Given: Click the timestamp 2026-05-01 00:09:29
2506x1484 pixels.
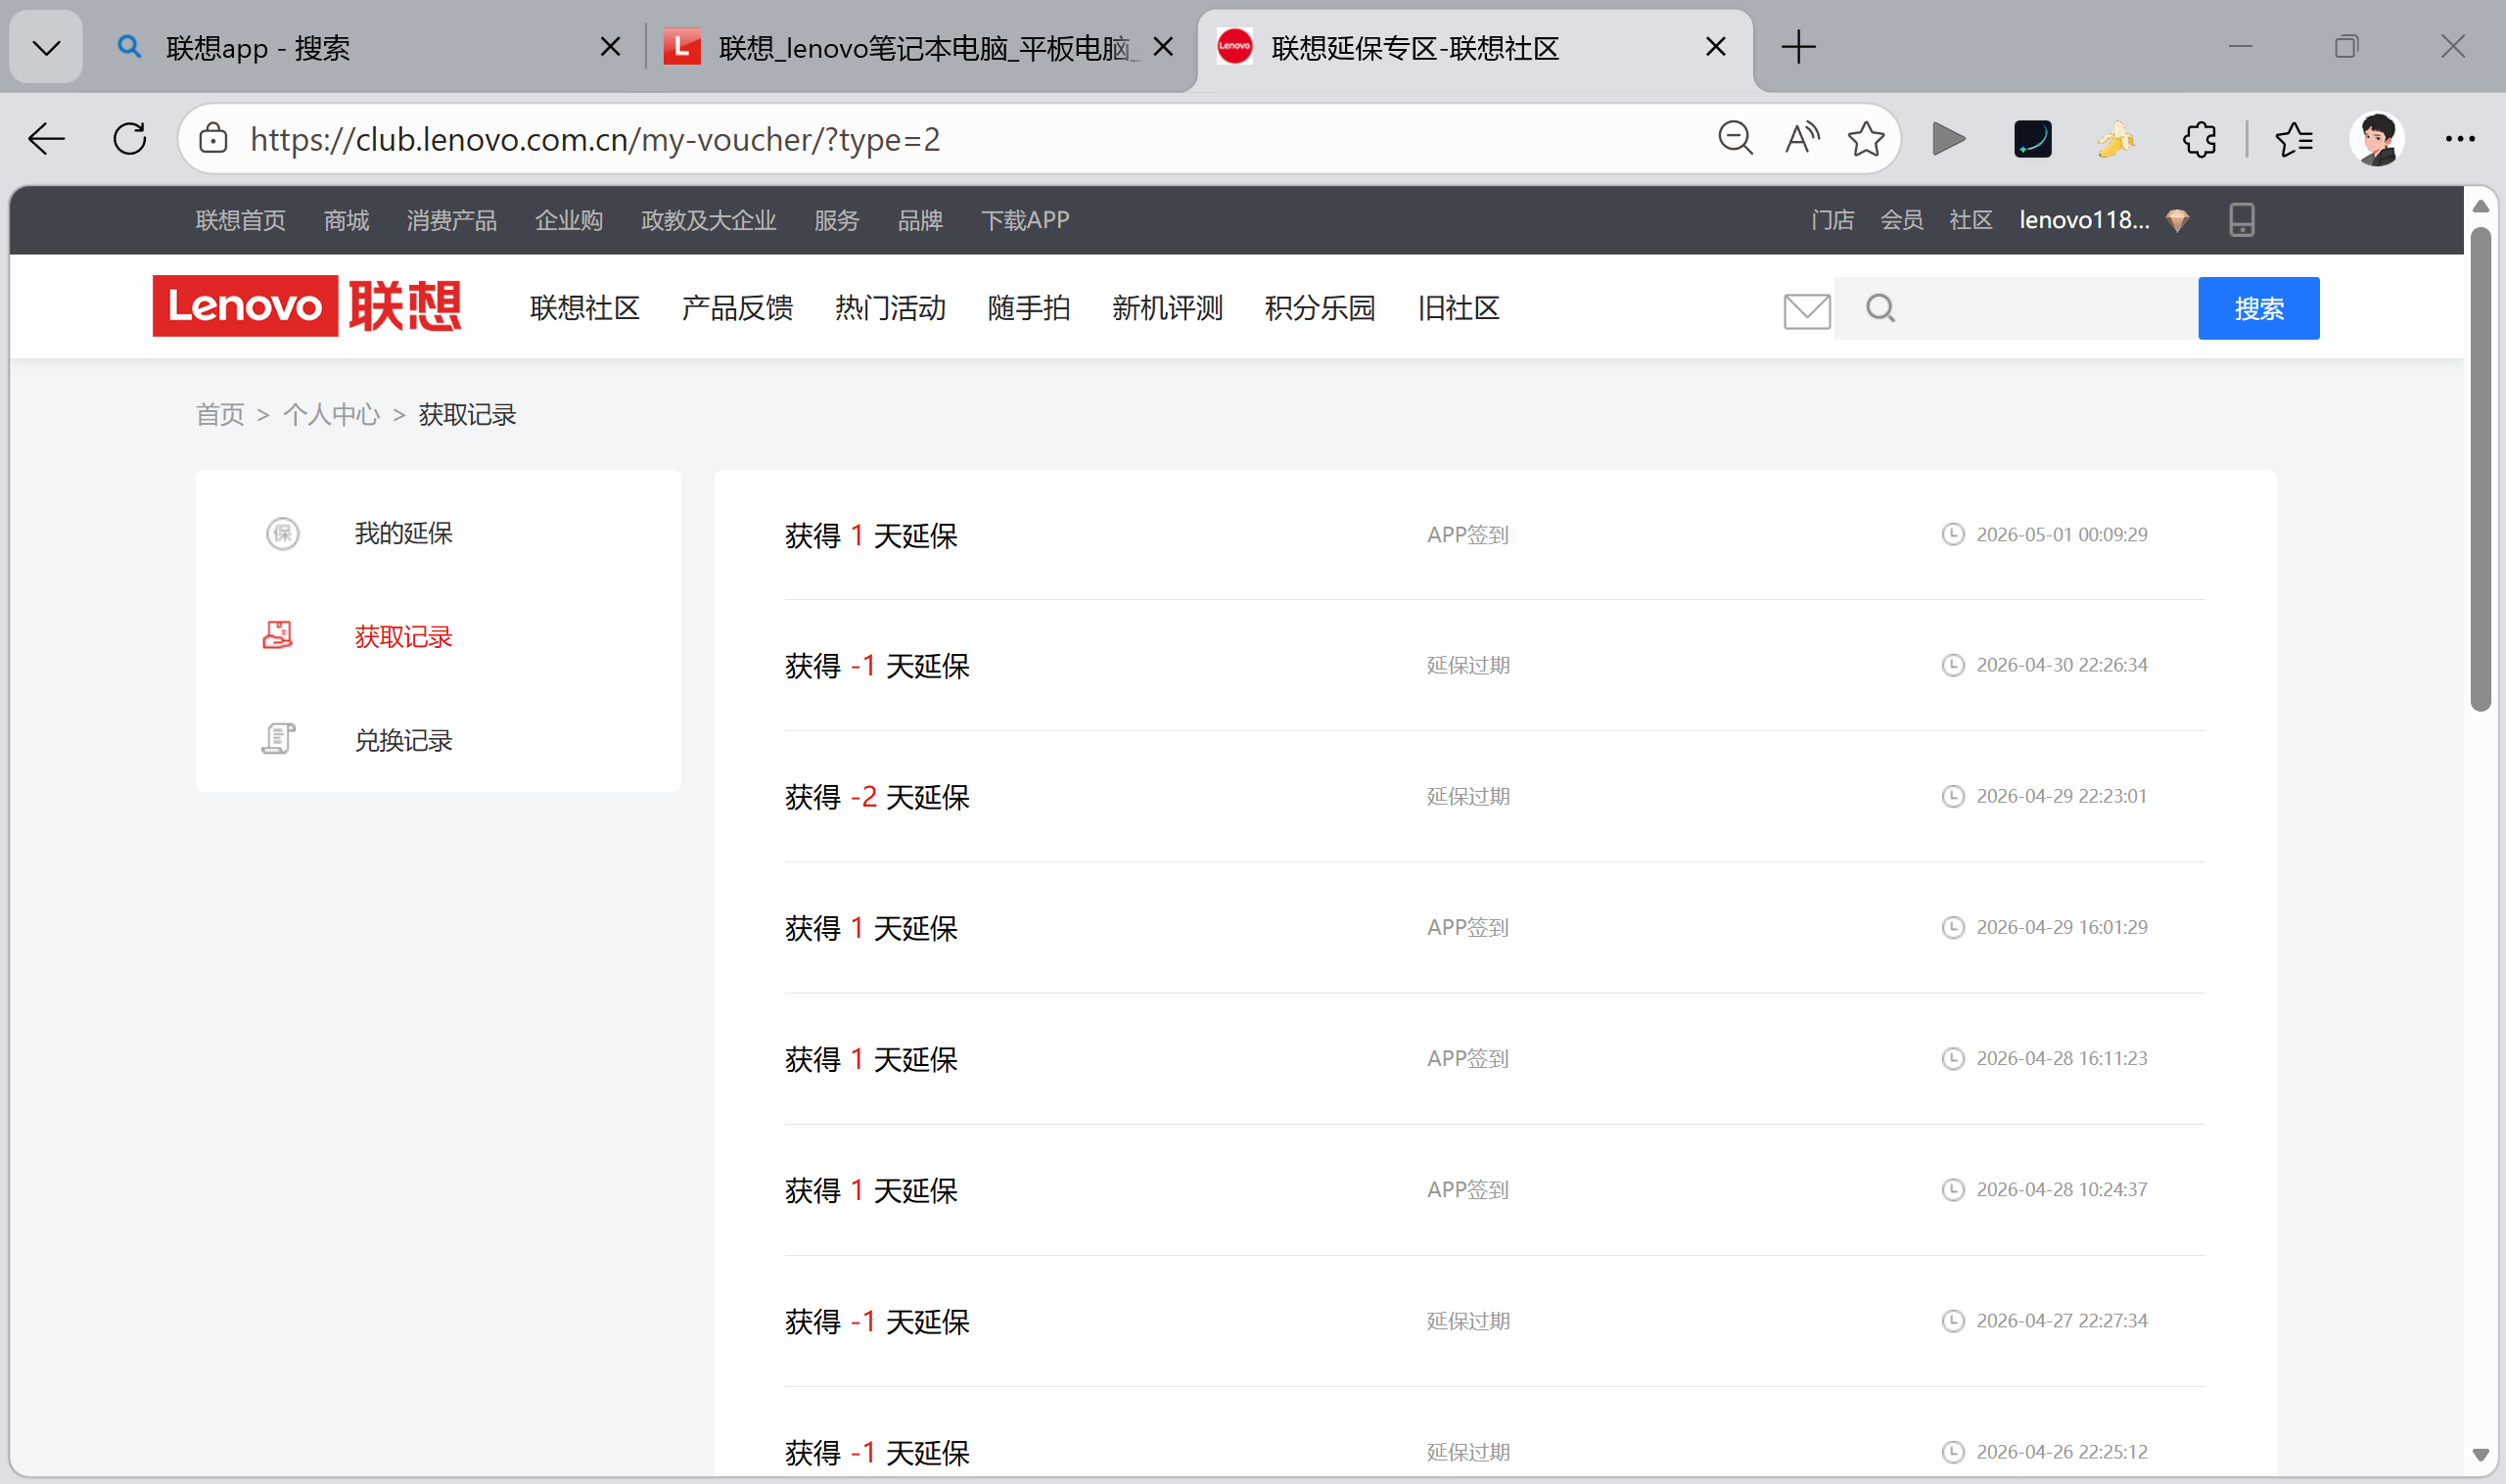Looking at the screenshot, I should [2062, 535].
